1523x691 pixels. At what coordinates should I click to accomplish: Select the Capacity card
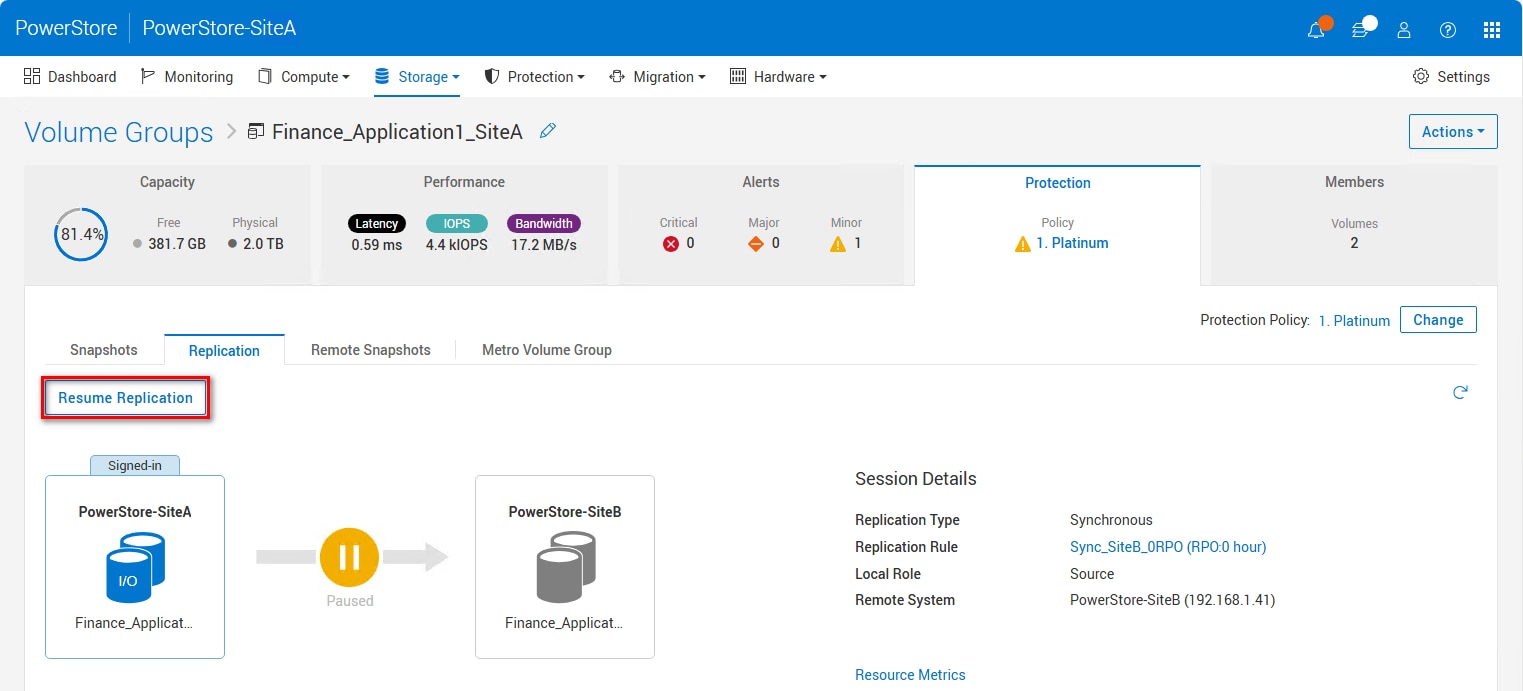click(x=167, y=225)
